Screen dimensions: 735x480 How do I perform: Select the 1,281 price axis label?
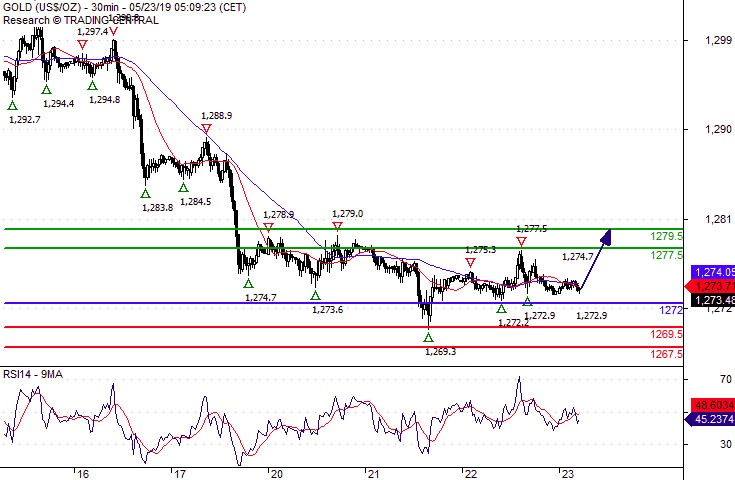[x=718, y=219]
